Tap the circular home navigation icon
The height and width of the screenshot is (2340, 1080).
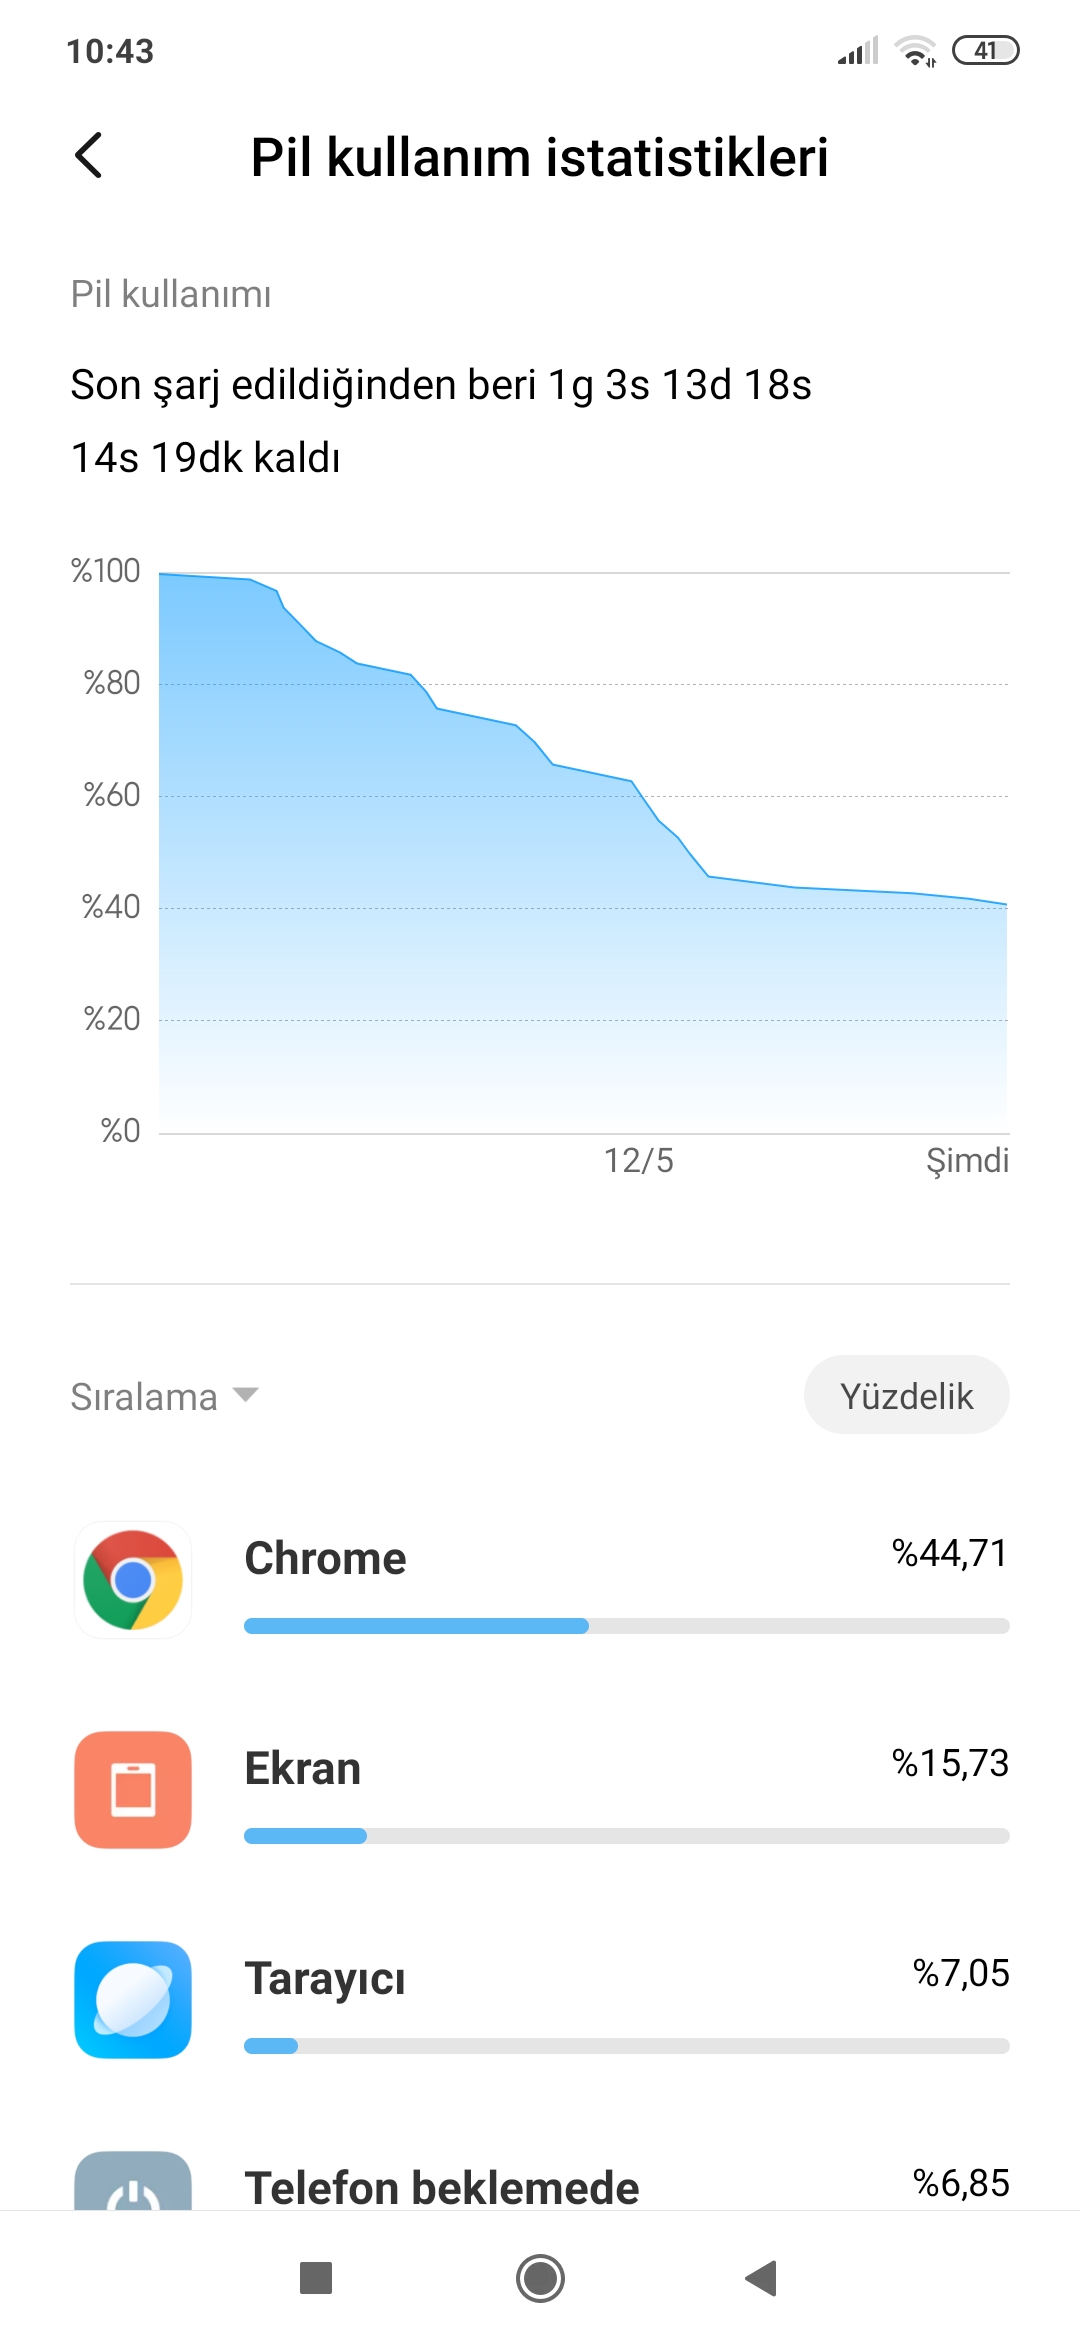pyautogui.click(x=540, y=2278)
